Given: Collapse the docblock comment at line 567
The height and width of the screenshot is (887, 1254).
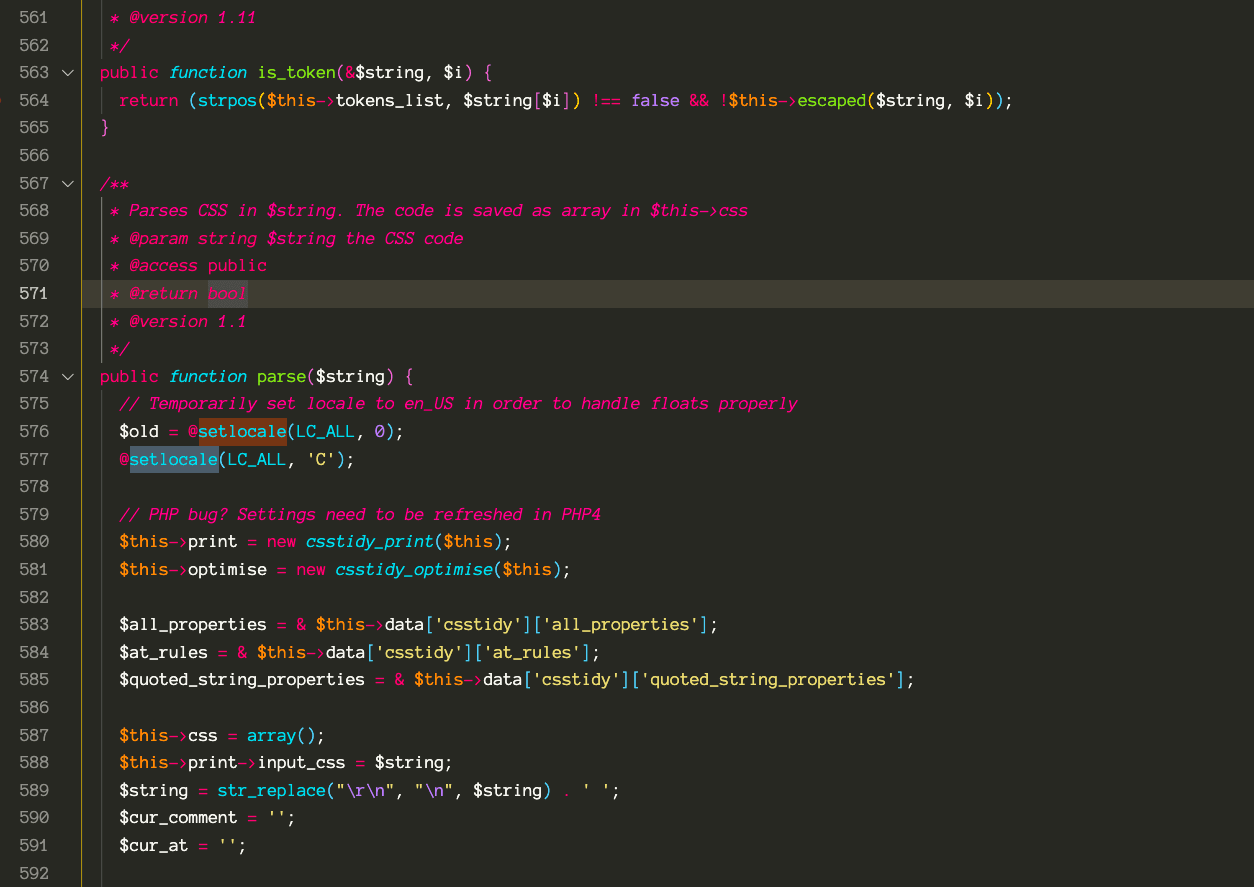Looking at the screenshot, I should (x=66, y=184).
